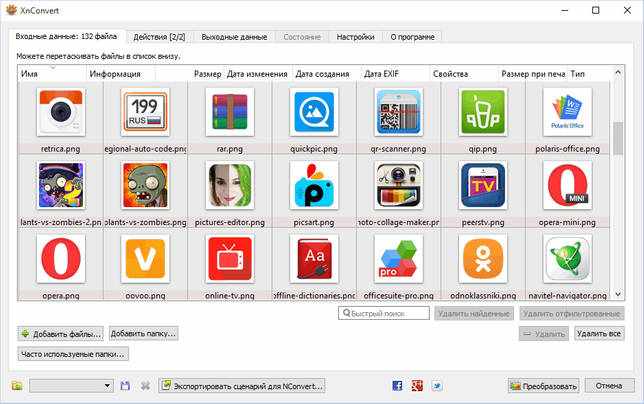Select the offline-dictionaries.png icon

(314, 259)
